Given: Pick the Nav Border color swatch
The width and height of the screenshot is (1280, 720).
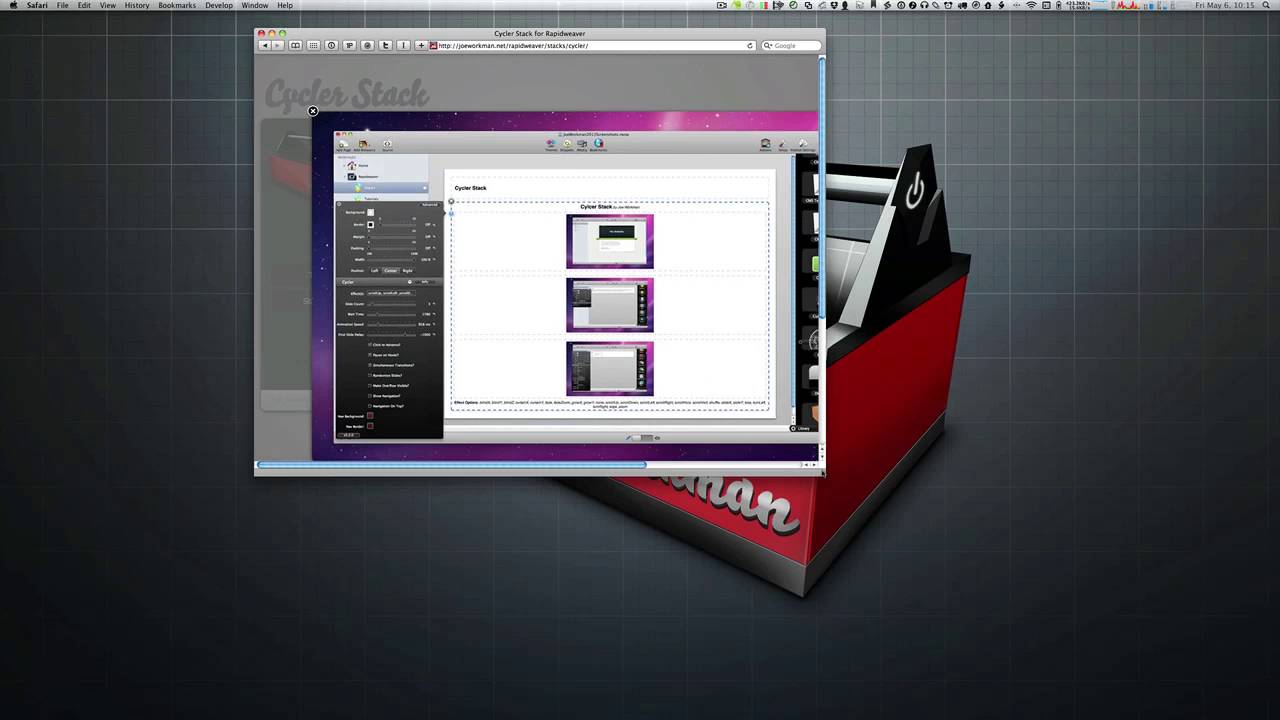Looking at the screenshot, I should pyautogui.click(x=370, y=426).
